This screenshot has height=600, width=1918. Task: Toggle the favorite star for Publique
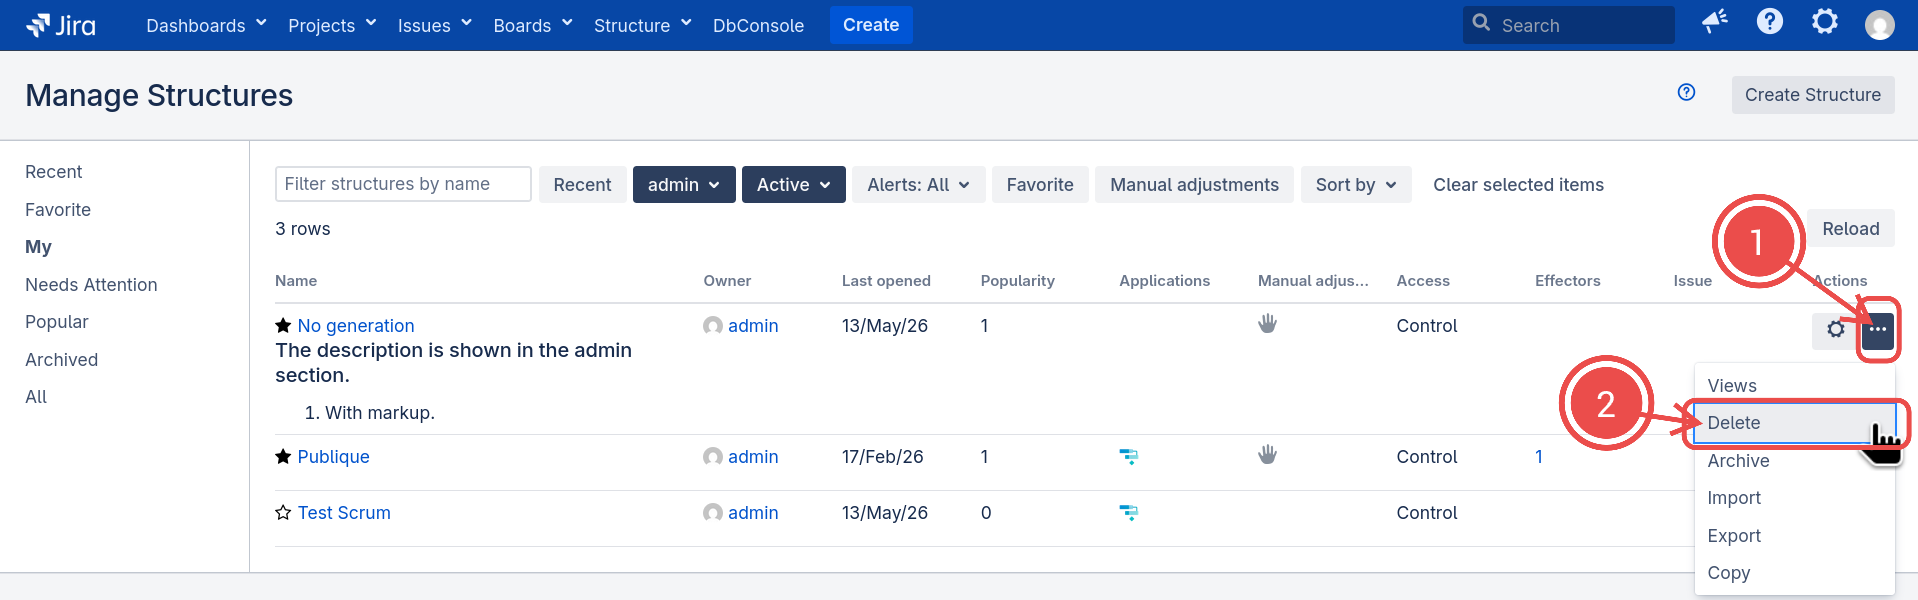tap(283, 457)
